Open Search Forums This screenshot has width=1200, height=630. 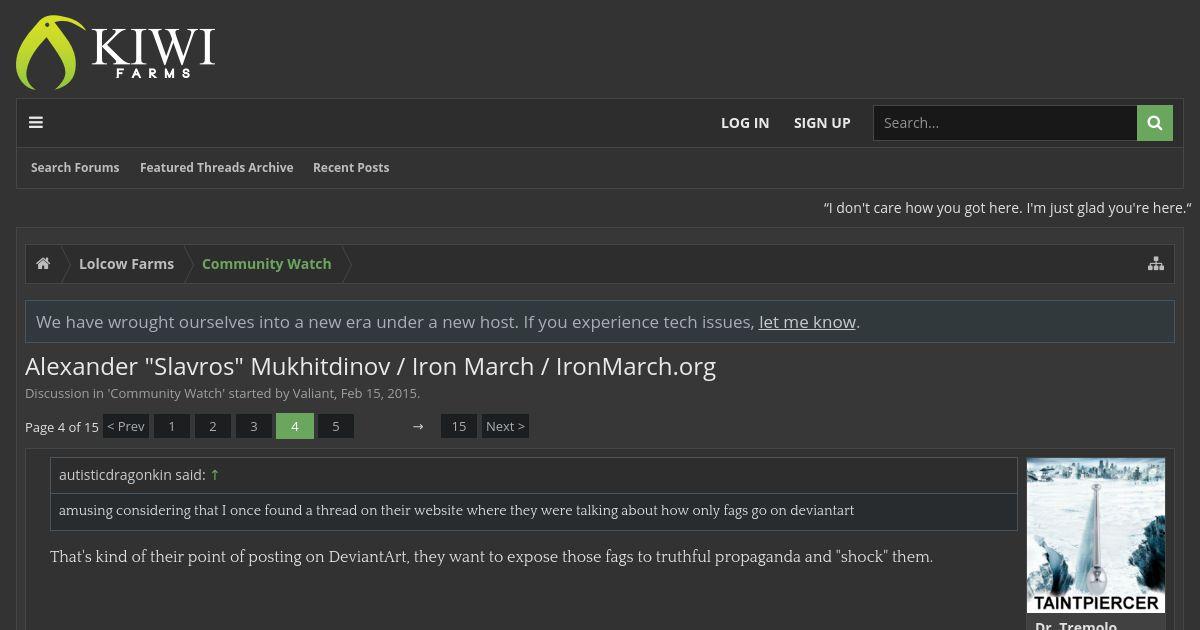click(x=75, y=168)
